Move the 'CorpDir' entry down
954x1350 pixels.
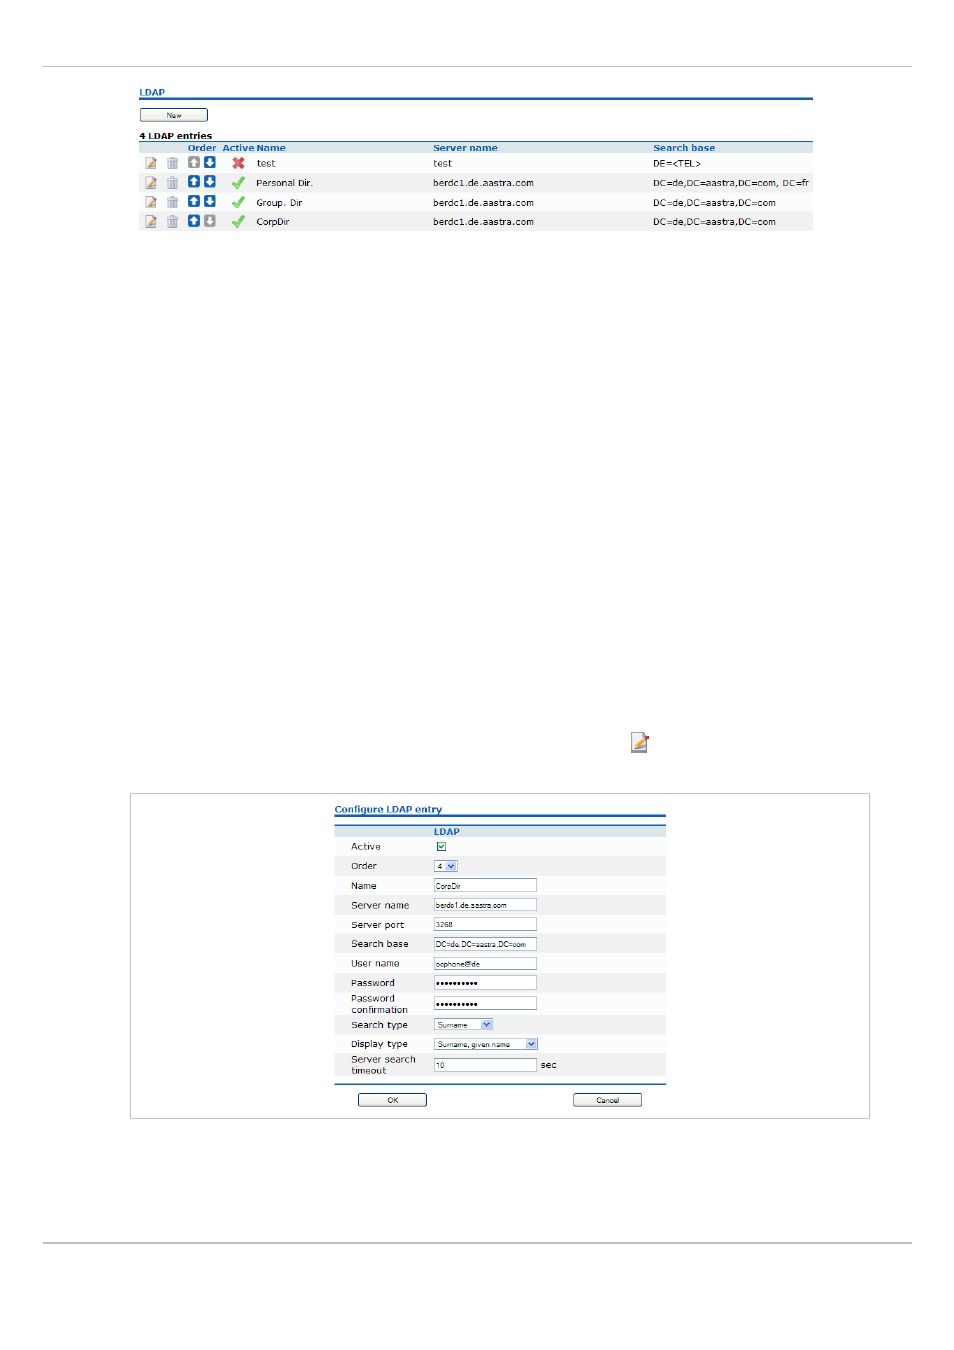210,221
